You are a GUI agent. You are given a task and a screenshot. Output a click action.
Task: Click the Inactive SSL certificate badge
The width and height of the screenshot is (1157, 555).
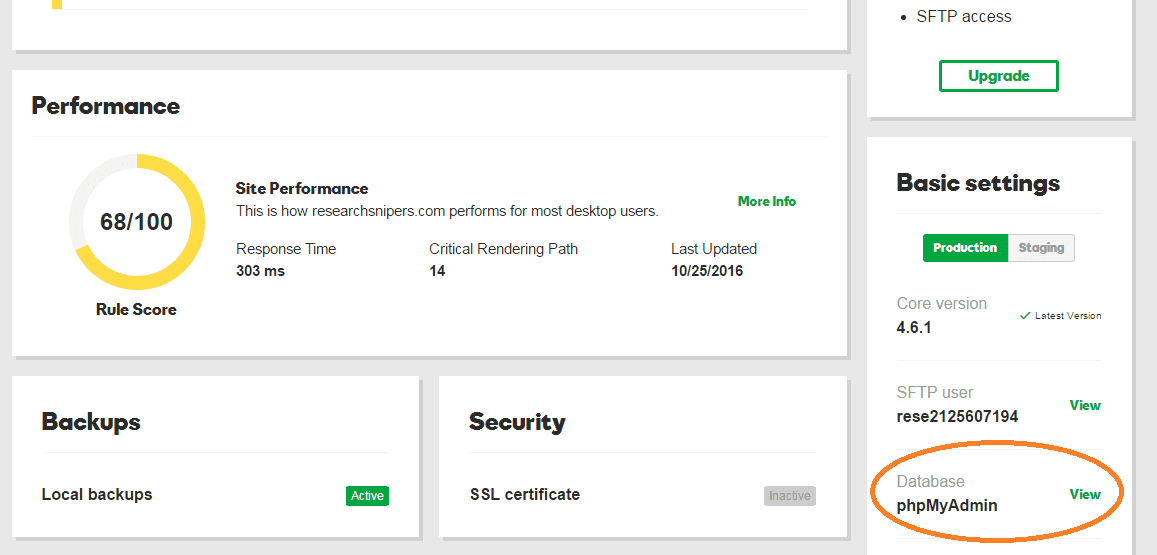pos(789,496)
